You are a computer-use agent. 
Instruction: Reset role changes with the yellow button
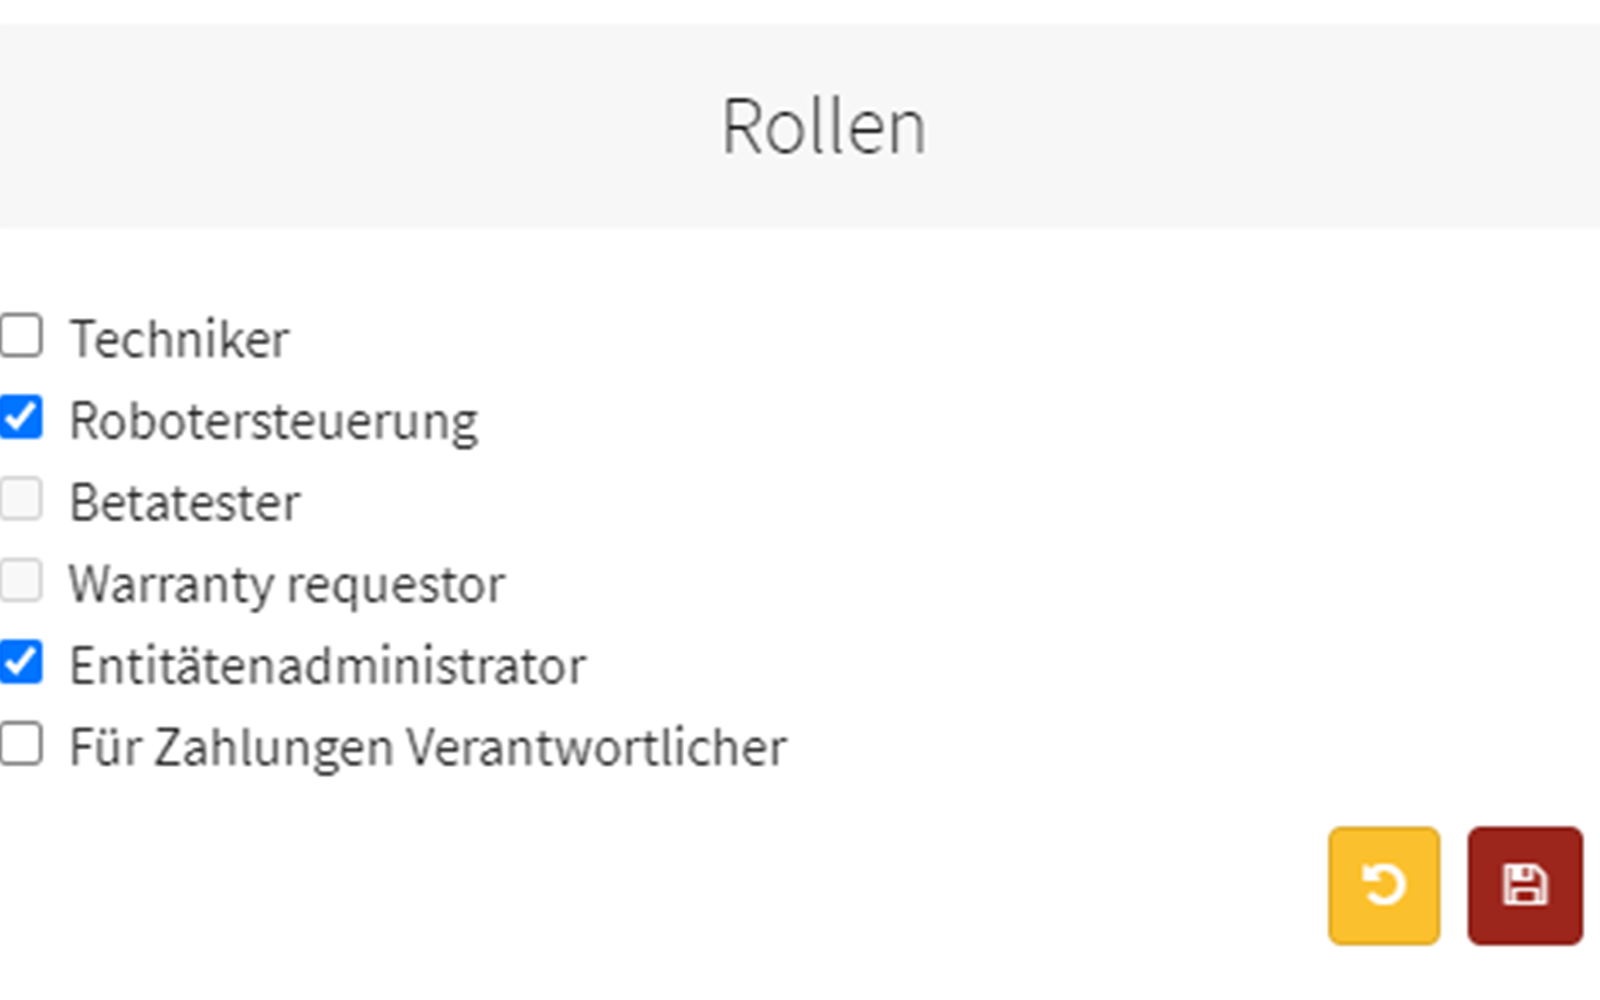click(1384, 885)
